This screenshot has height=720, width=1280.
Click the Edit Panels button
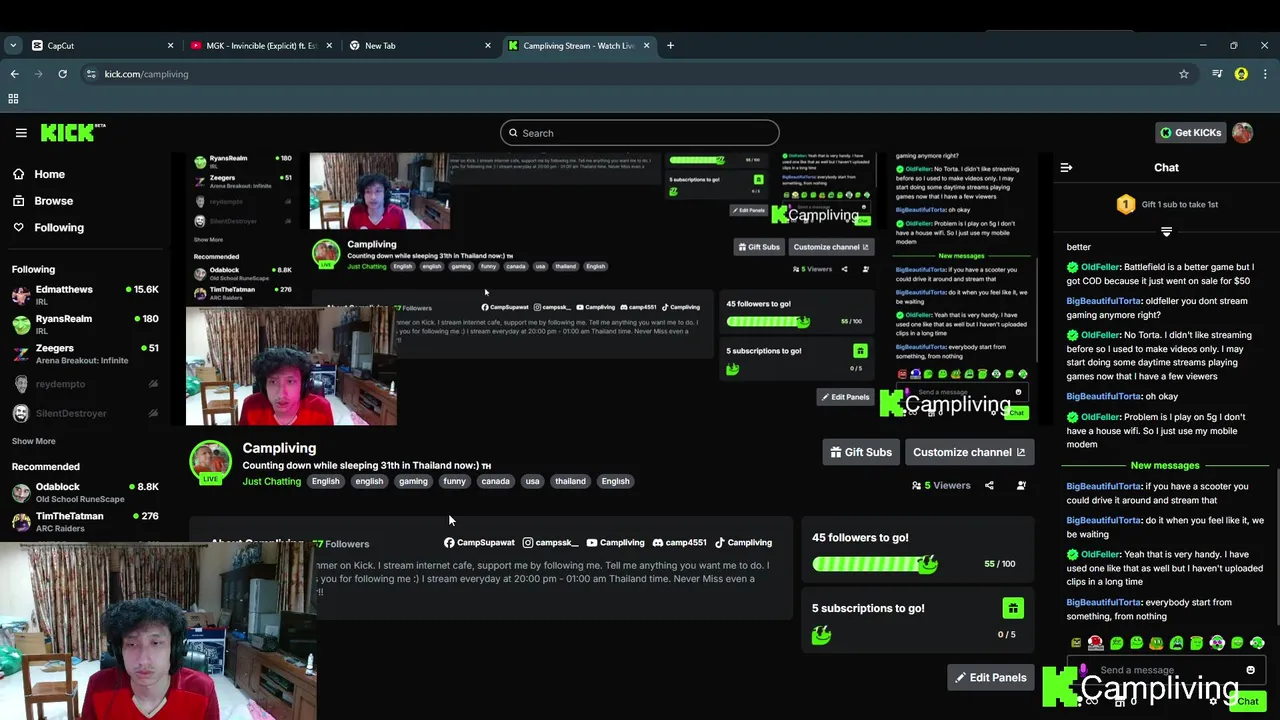click(990, 678)
